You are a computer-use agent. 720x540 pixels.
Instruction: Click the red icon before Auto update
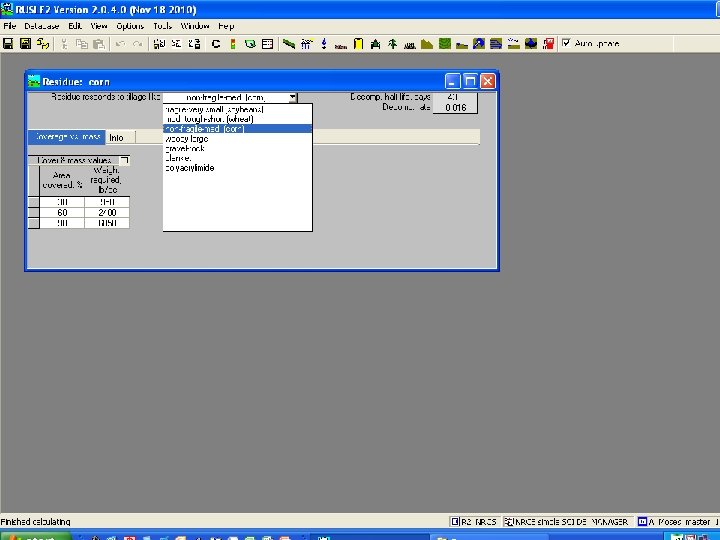pos(548,44)
